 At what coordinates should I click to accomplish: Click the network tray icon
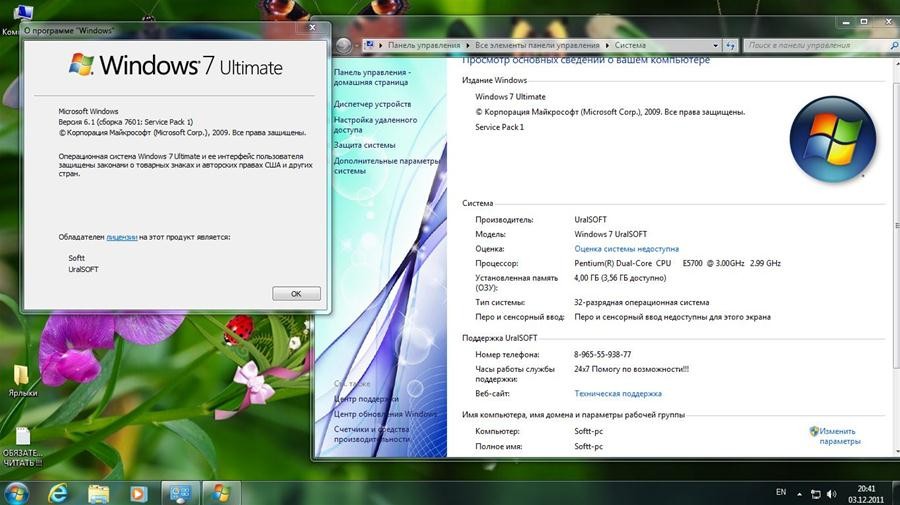click(815, 494)
